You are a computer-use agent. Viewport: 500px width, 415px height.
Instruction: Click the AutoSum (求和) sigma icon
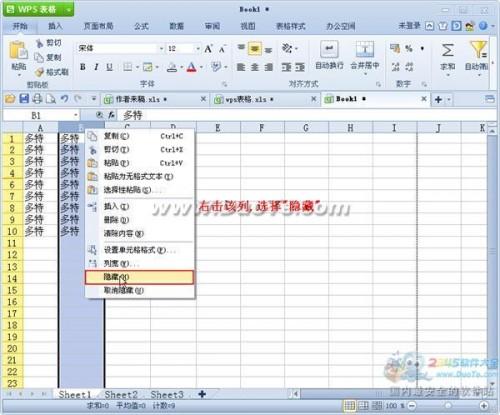tap(447, 50)
